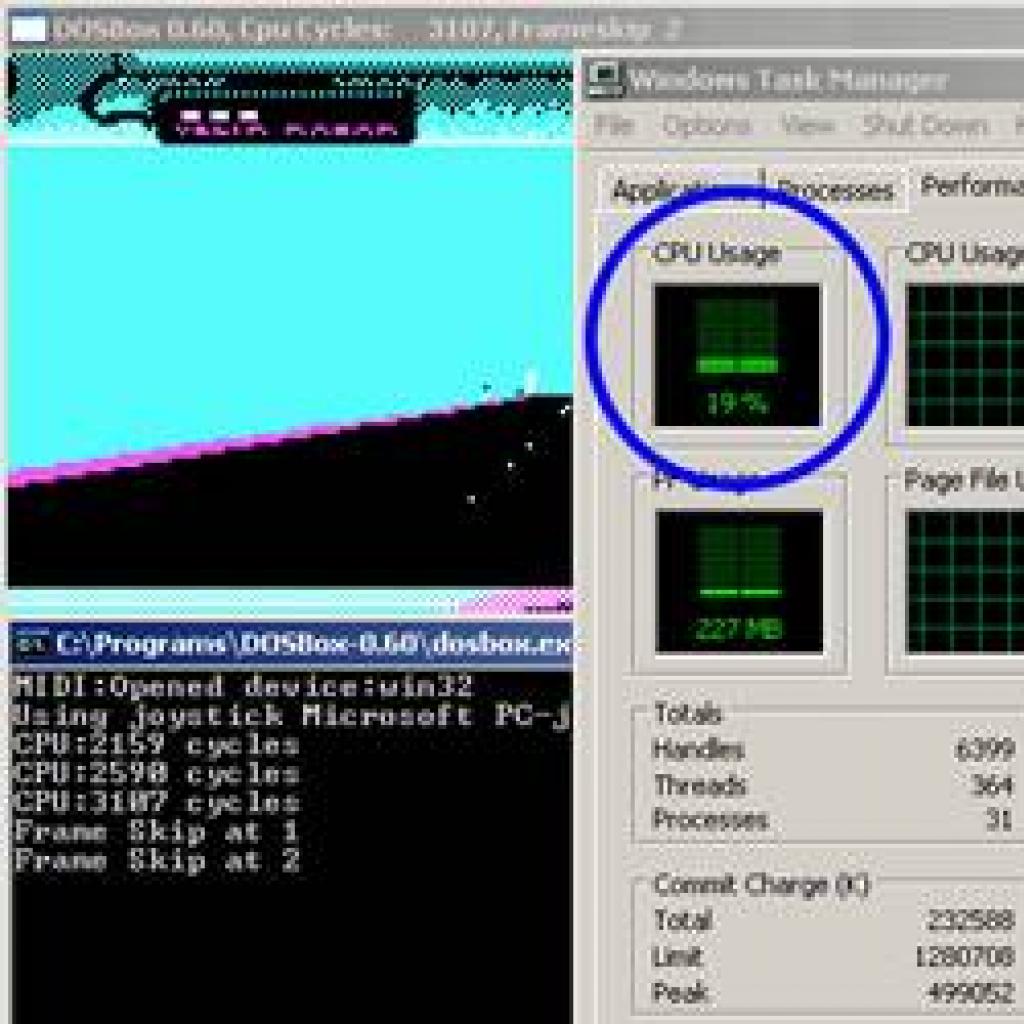Click the Threads count 364
The height and width of the screenshot is (1024, 1024).
pos(991,786)
